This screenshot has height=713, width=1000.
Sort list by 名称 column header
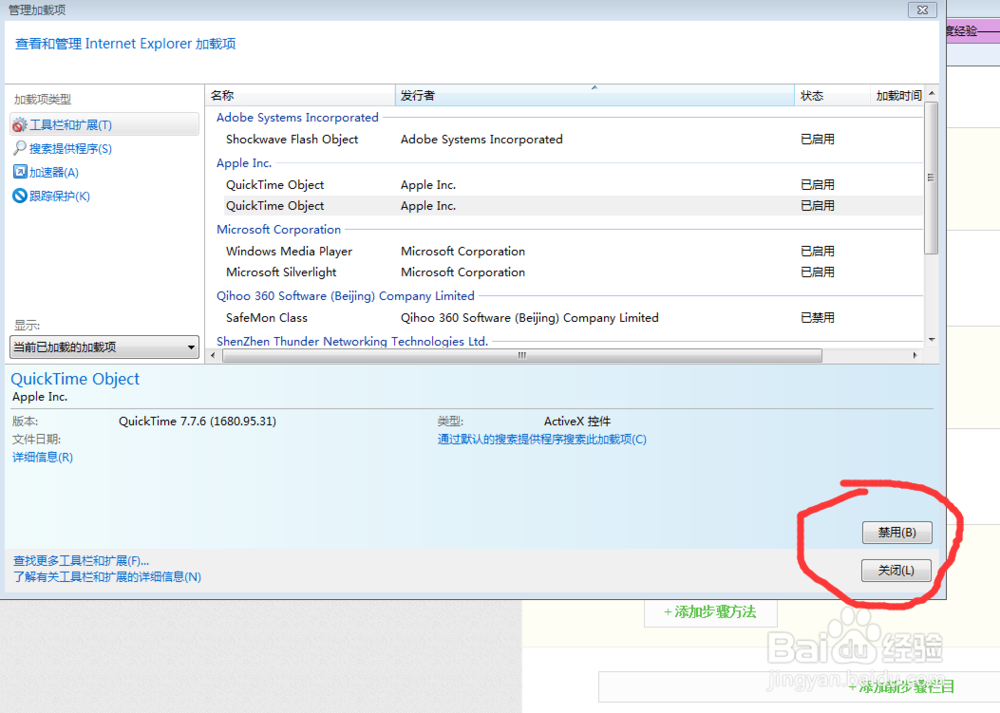(300, 96)
